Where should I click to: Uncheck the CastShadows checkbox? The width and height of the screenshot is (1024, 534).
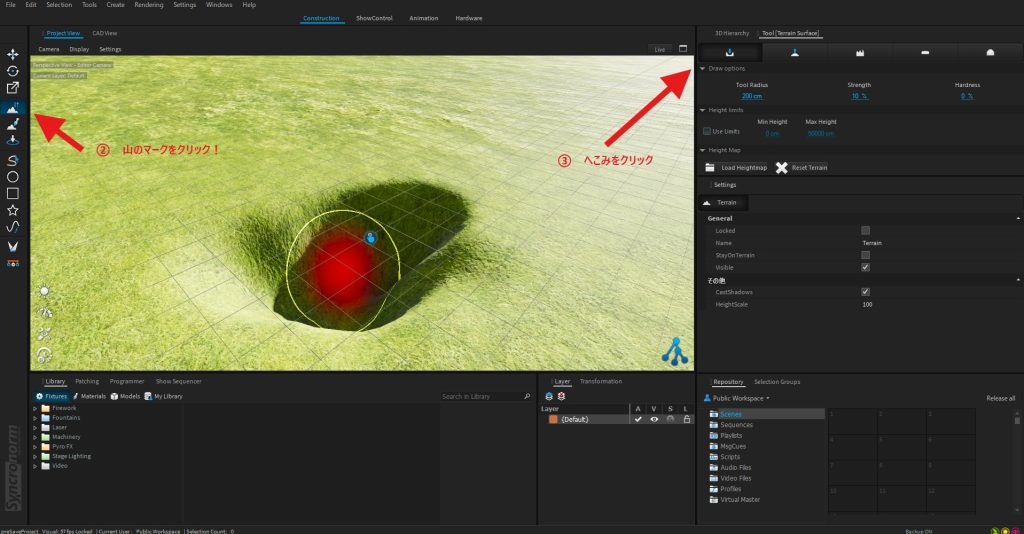pyautogui.click(x=865, y=292)
